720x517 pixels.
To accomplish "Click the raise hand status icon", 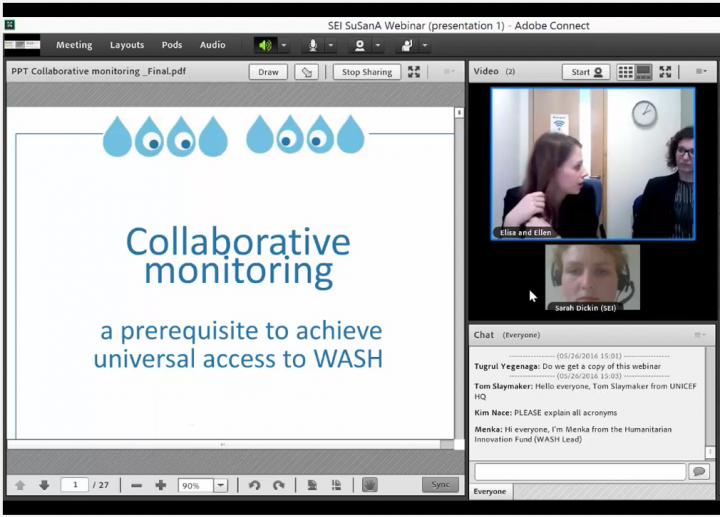I will (406, 45).
